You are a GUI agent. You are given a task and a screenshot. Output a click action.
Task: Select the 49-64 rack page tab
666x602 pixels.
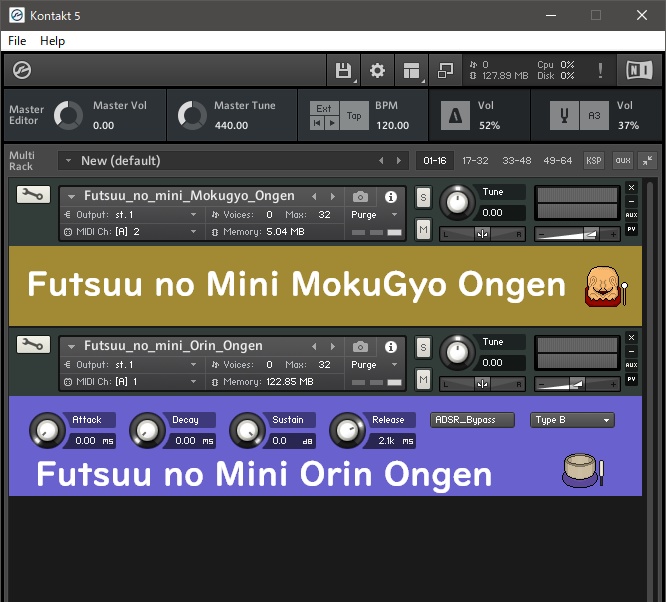(x=558, y=161)
